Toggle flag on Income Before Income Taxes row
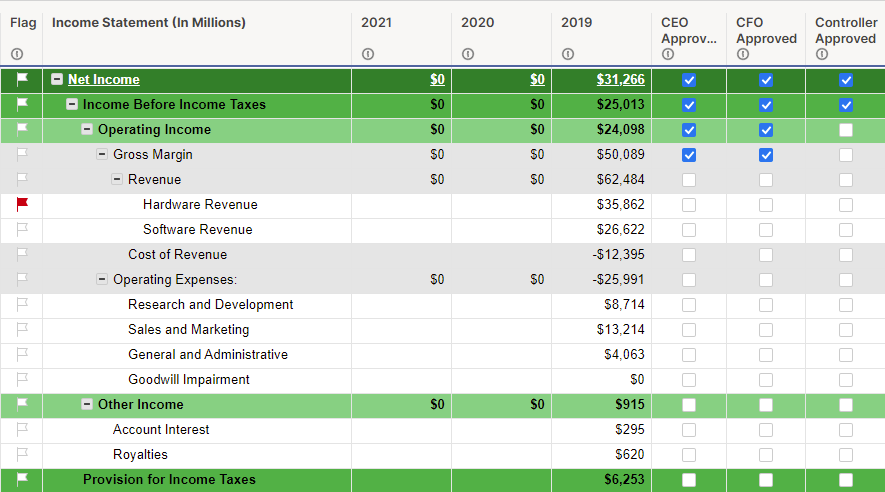 22,104
